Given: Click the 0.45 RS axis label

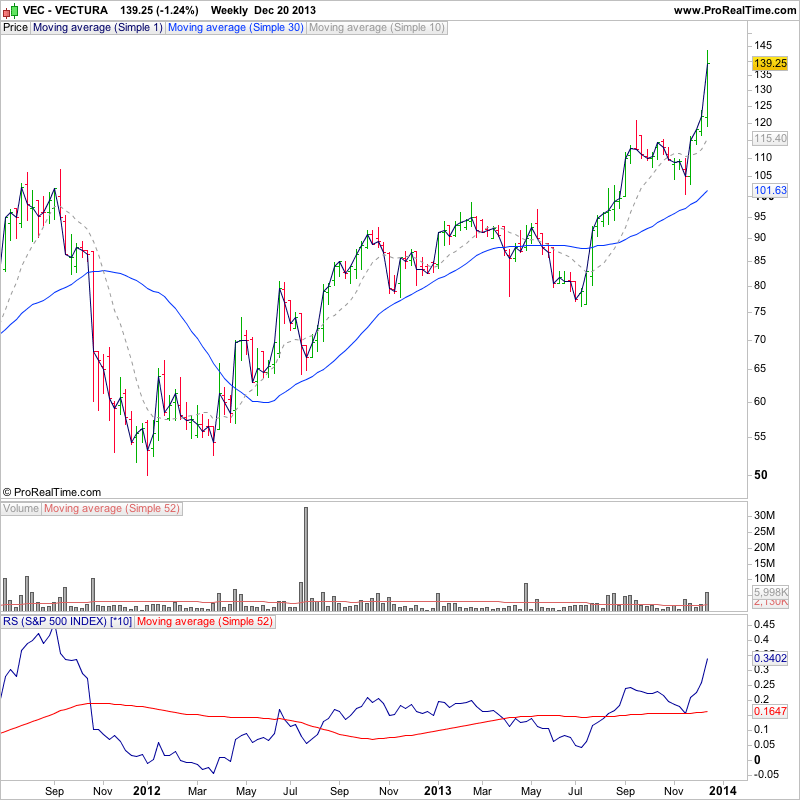Looking at the screenshot, I should (764, 624).
